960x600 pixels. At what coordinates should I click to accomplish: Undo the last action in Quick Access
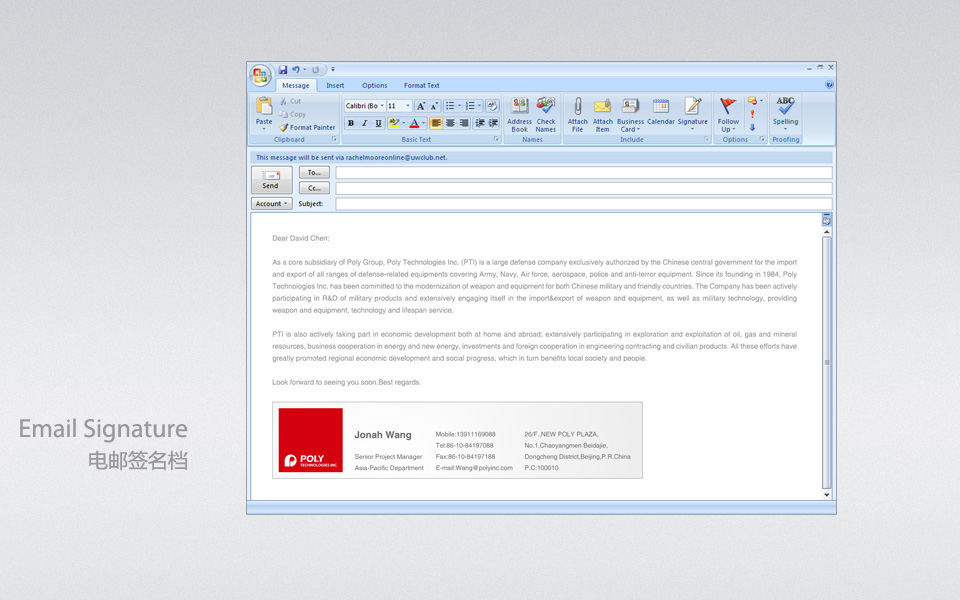[x=296, y=70]
